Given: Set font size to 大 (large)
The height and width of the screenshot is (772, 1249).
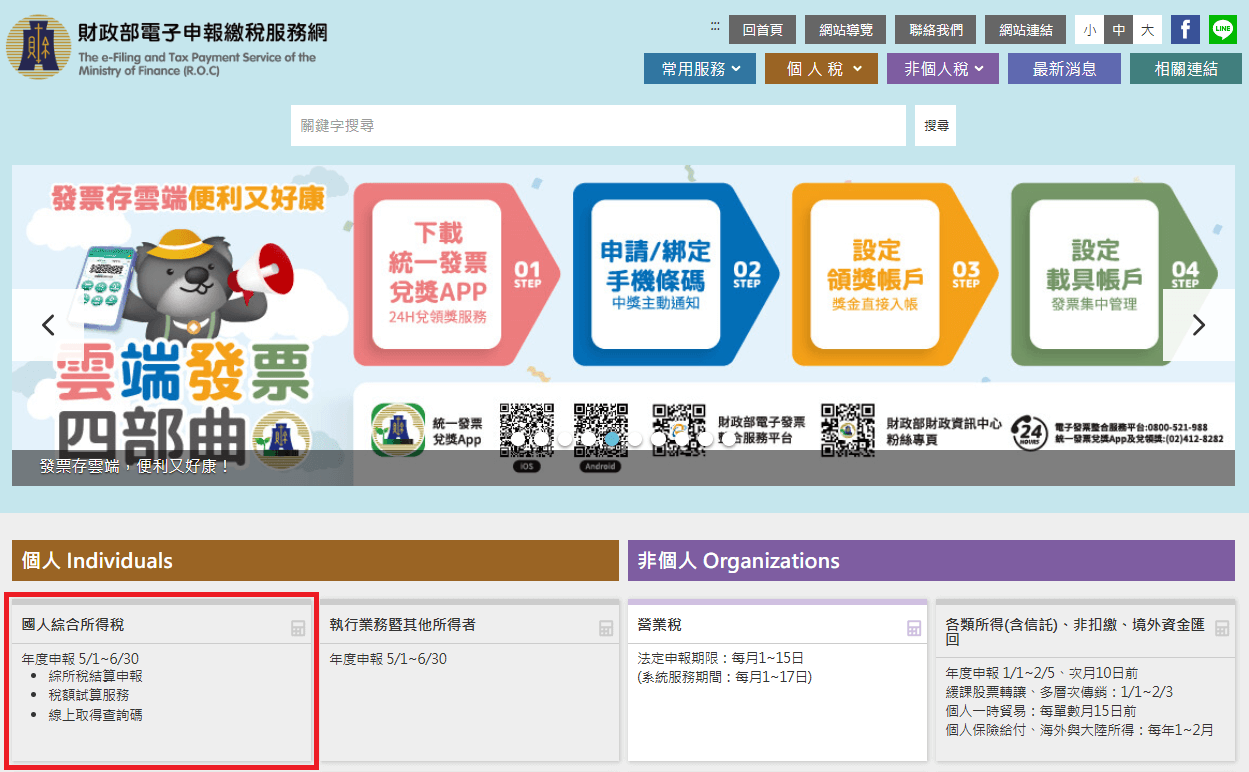Looking at the screenshot, I should point(1148,30).
